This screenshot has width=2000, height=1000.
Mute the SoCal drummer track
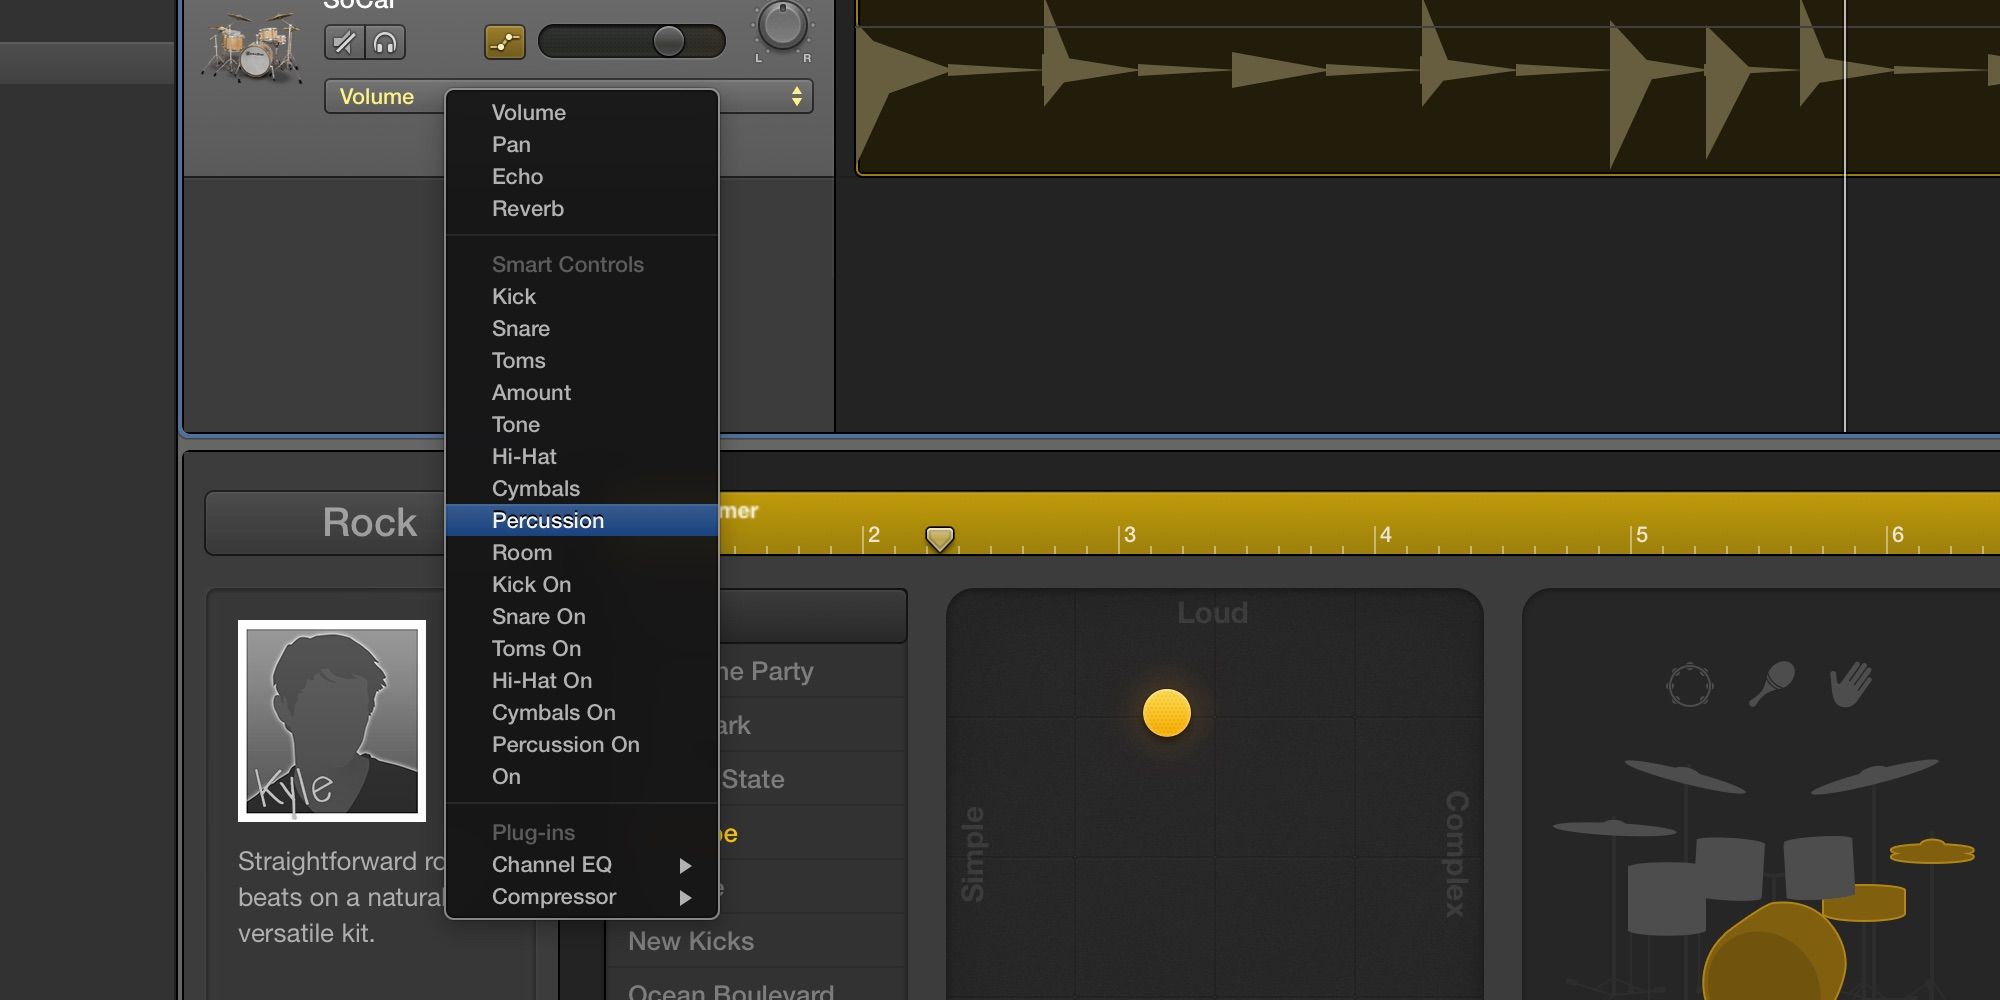click(344, 42)
